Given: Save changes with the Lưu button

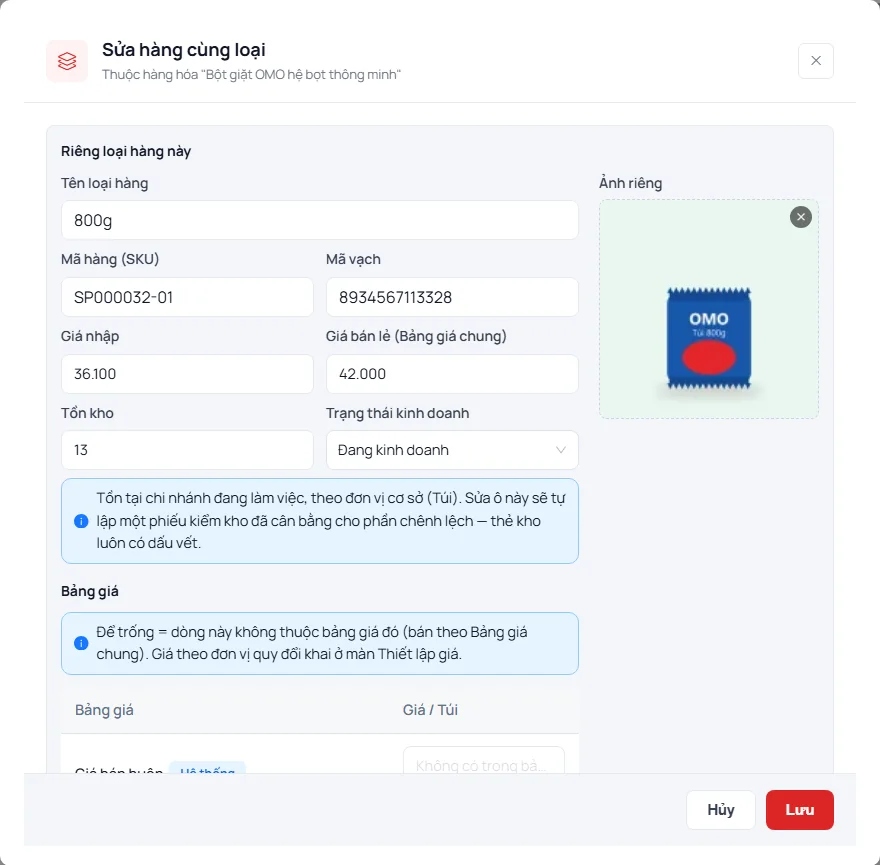Looking at the screenshot, I should (x=799, y=809).
